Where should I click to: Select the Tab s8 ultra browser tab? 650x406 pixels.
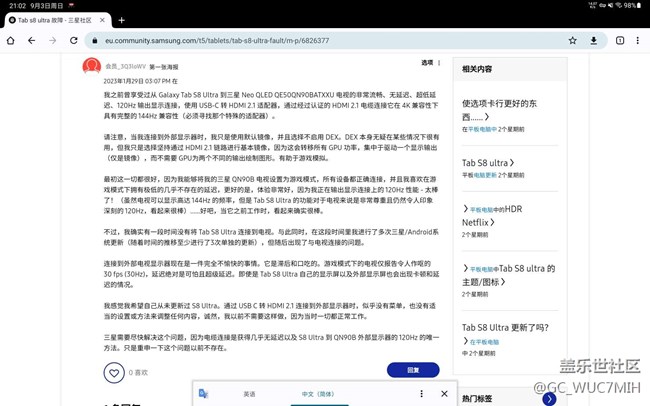tap(58, 20)
